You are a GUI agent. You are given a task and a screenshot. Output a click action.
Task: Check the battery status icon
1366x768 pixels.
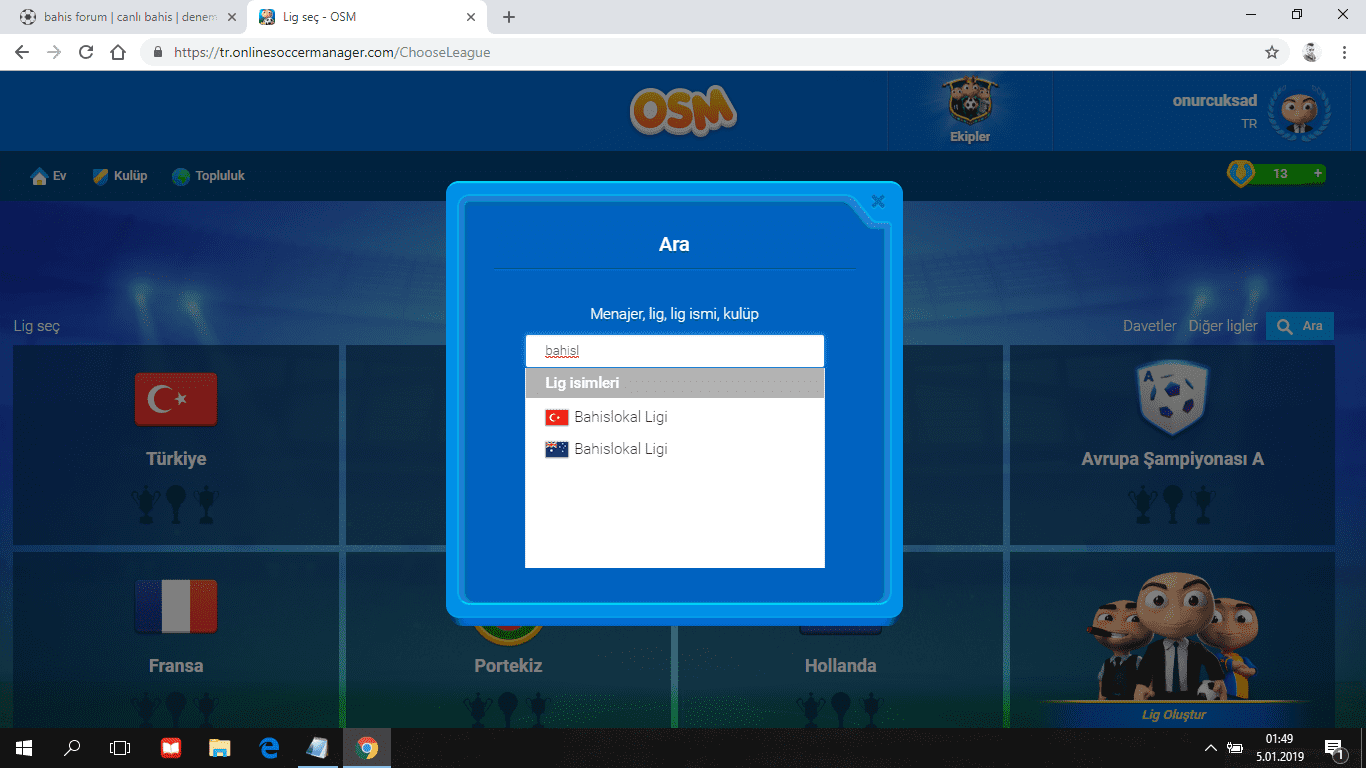(x=1236, y=748)
